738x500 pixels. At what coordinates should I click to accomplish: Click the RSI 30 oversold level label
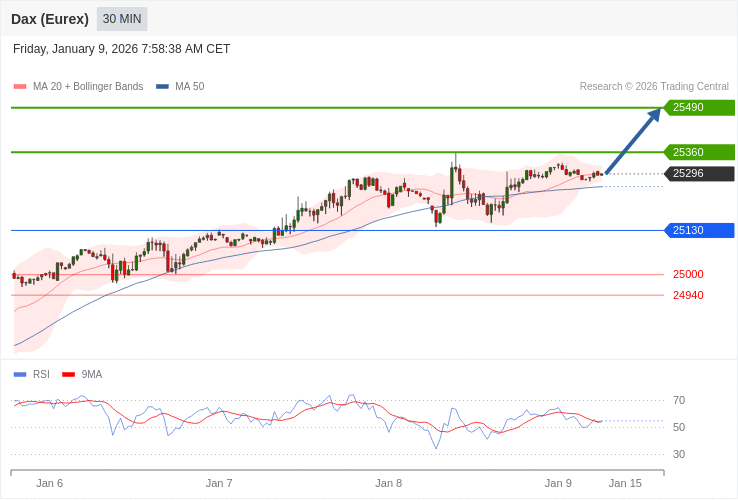coord(679,454)
